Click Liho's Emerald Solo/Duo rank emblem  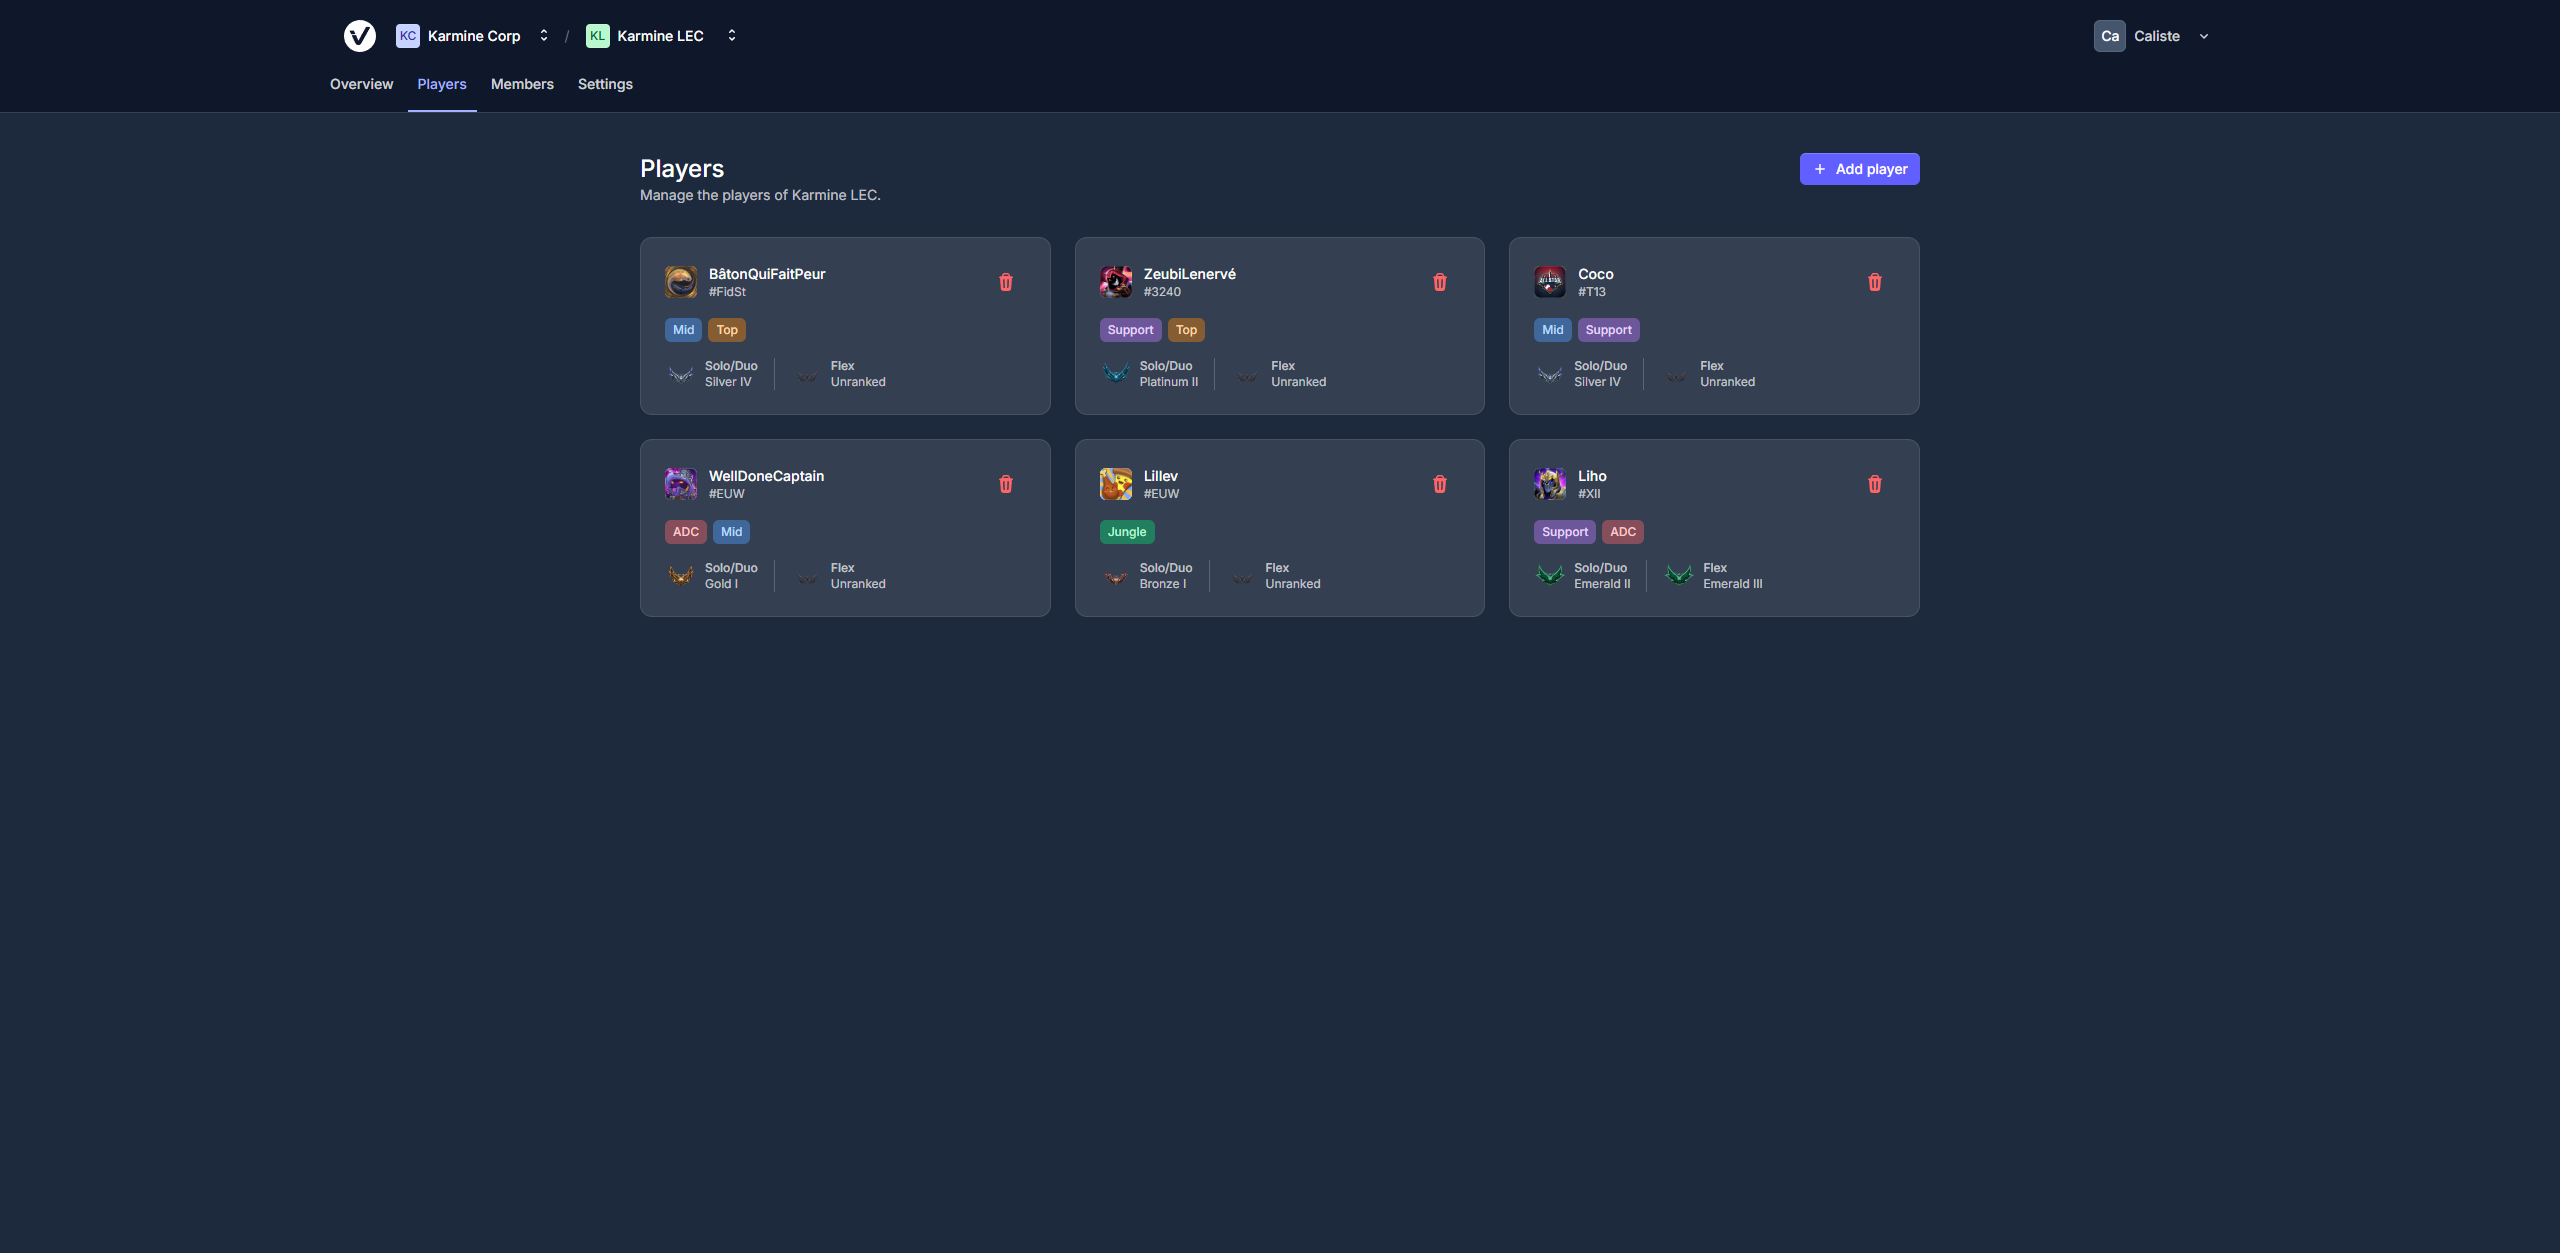[x=1550, y=576]
